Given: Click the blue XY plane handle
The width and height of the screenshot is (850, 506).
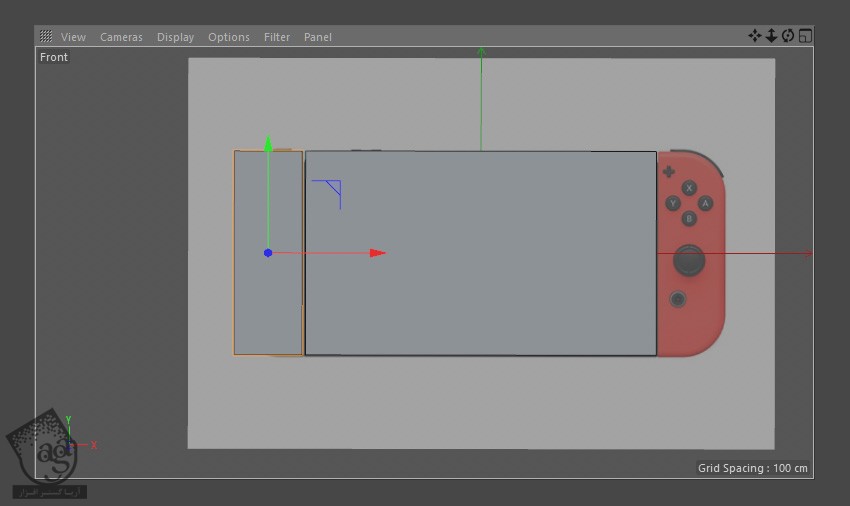Looking at the screenshot, I should [x=332, y=189].
